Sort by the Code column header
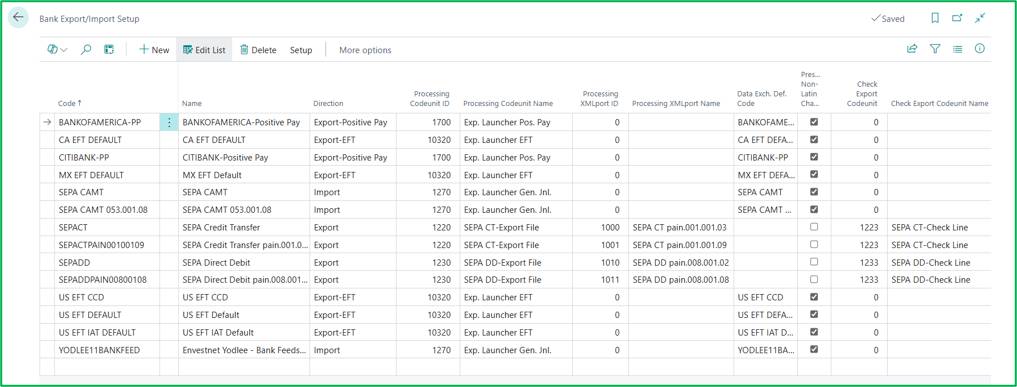The image size is (1017, 387). pos(70,103)
